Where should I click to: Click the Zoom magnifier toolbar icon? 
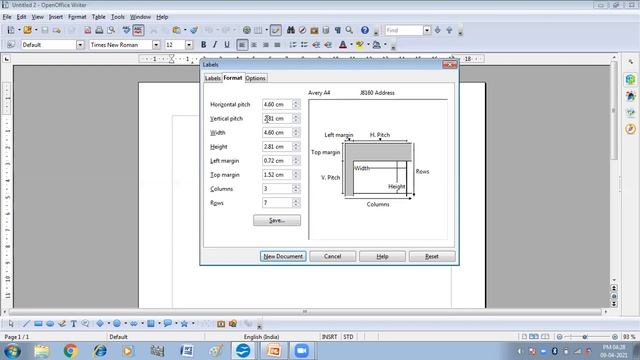349,30
